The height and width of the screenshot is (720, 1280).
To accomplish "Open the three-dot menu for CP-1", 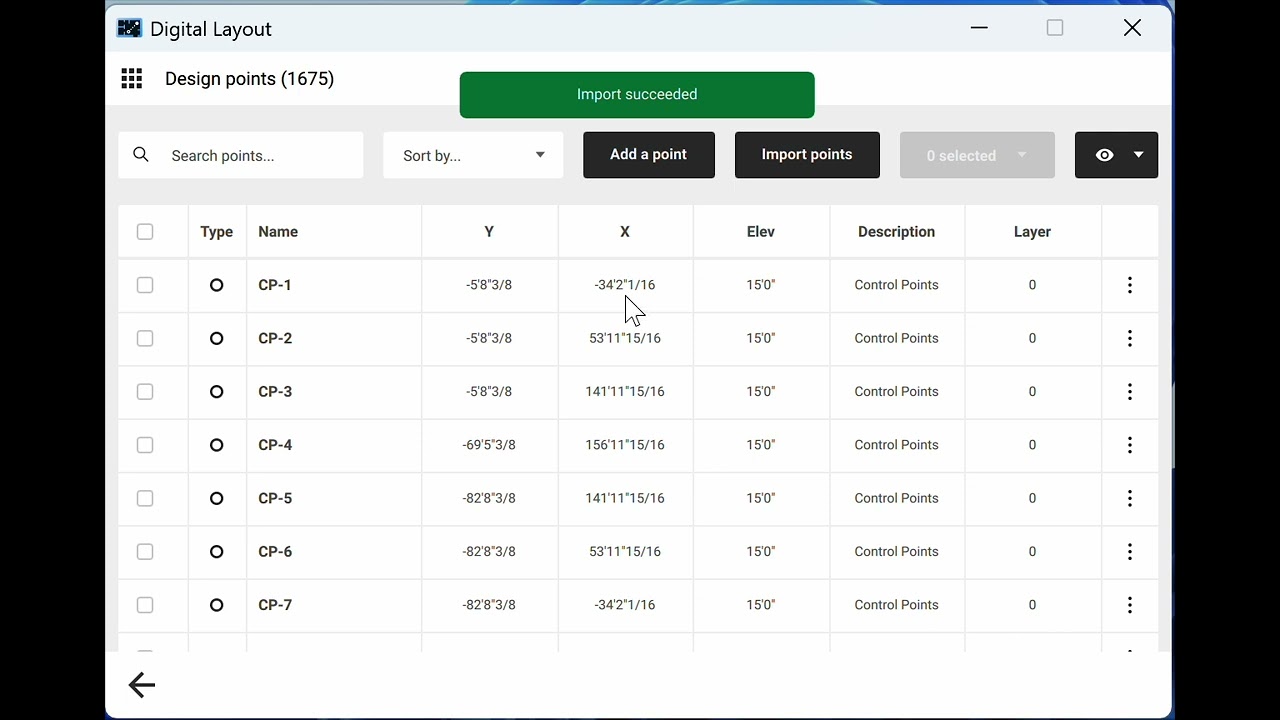I will click(x=1130, y=285).
